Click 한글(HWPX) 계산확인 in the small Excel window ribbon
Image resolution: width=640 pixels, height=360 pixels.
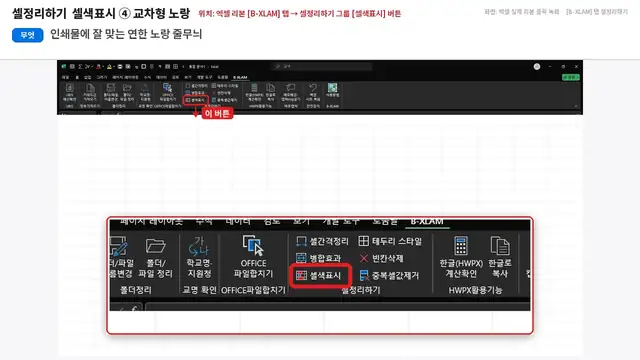click(x=254, y=93)
